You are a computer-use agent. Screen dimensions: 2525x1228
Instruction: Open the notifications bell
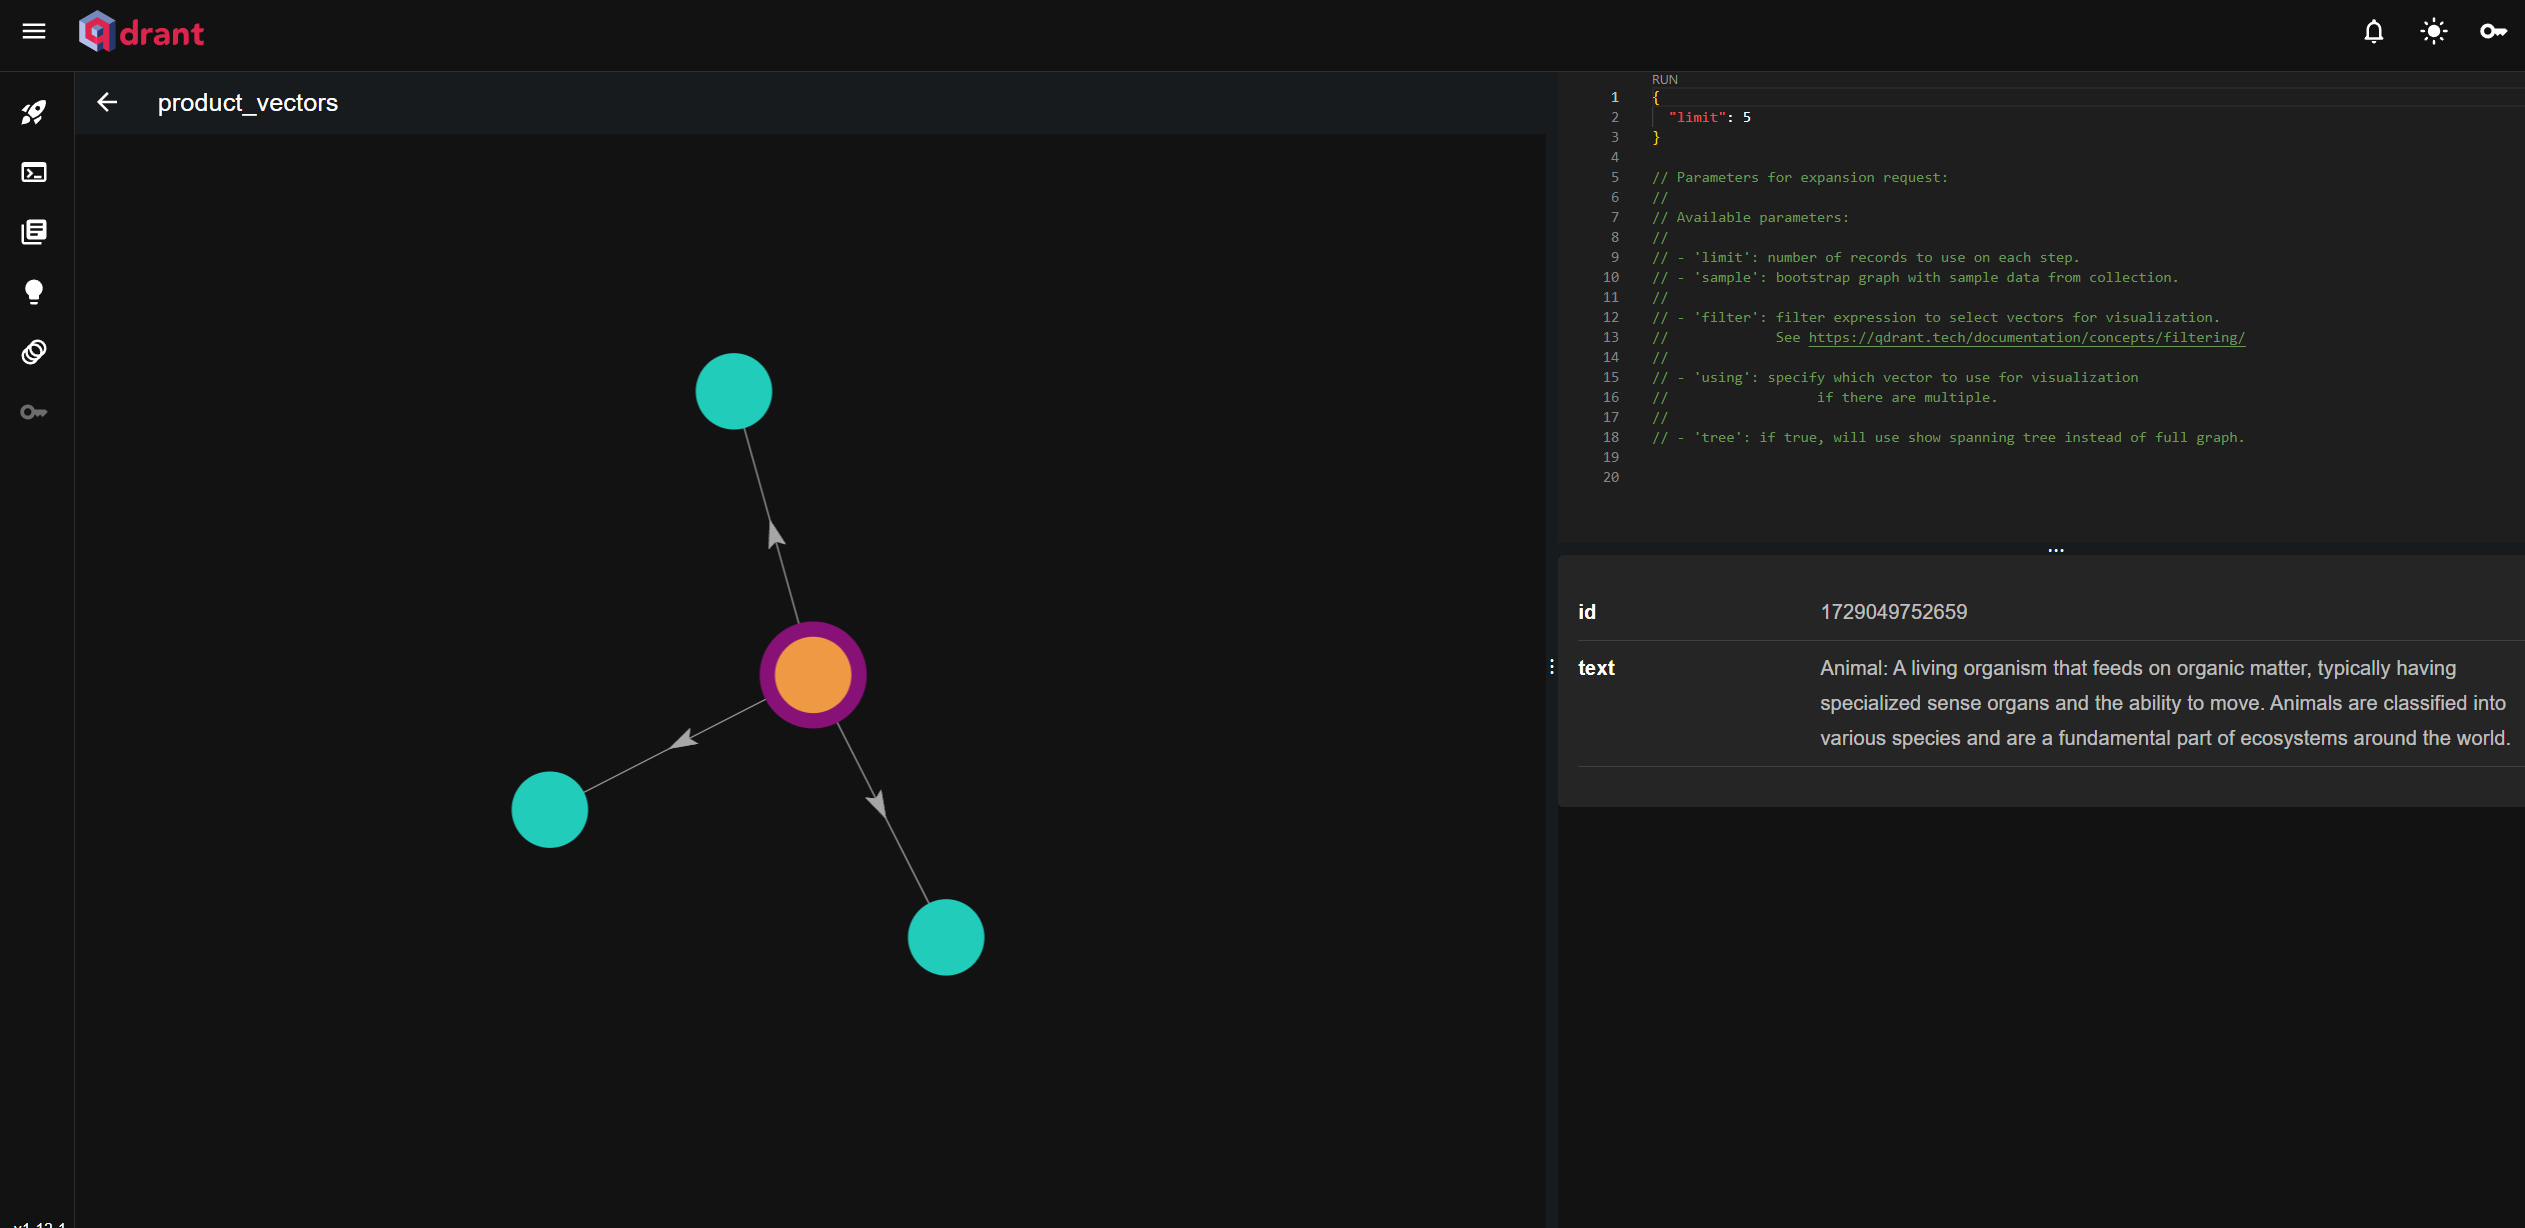(x=2373, y=32)
